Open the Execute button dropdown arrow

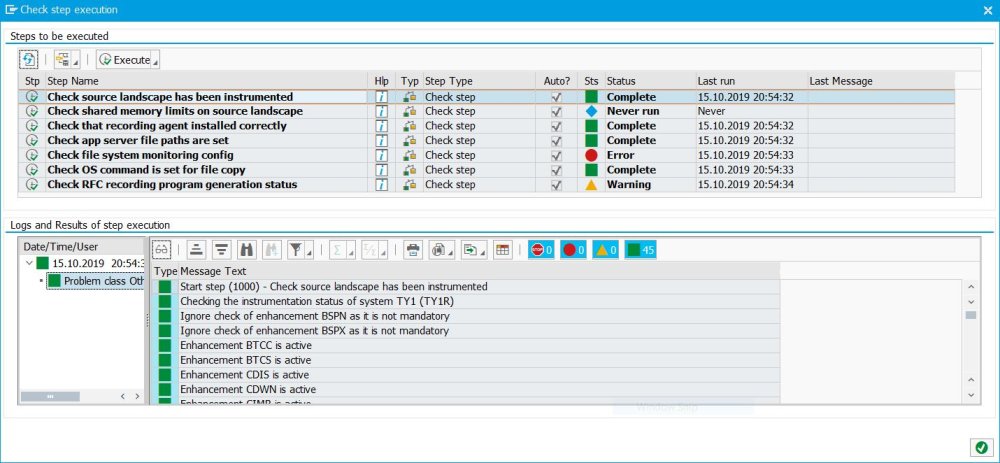[x=156, y=60]
